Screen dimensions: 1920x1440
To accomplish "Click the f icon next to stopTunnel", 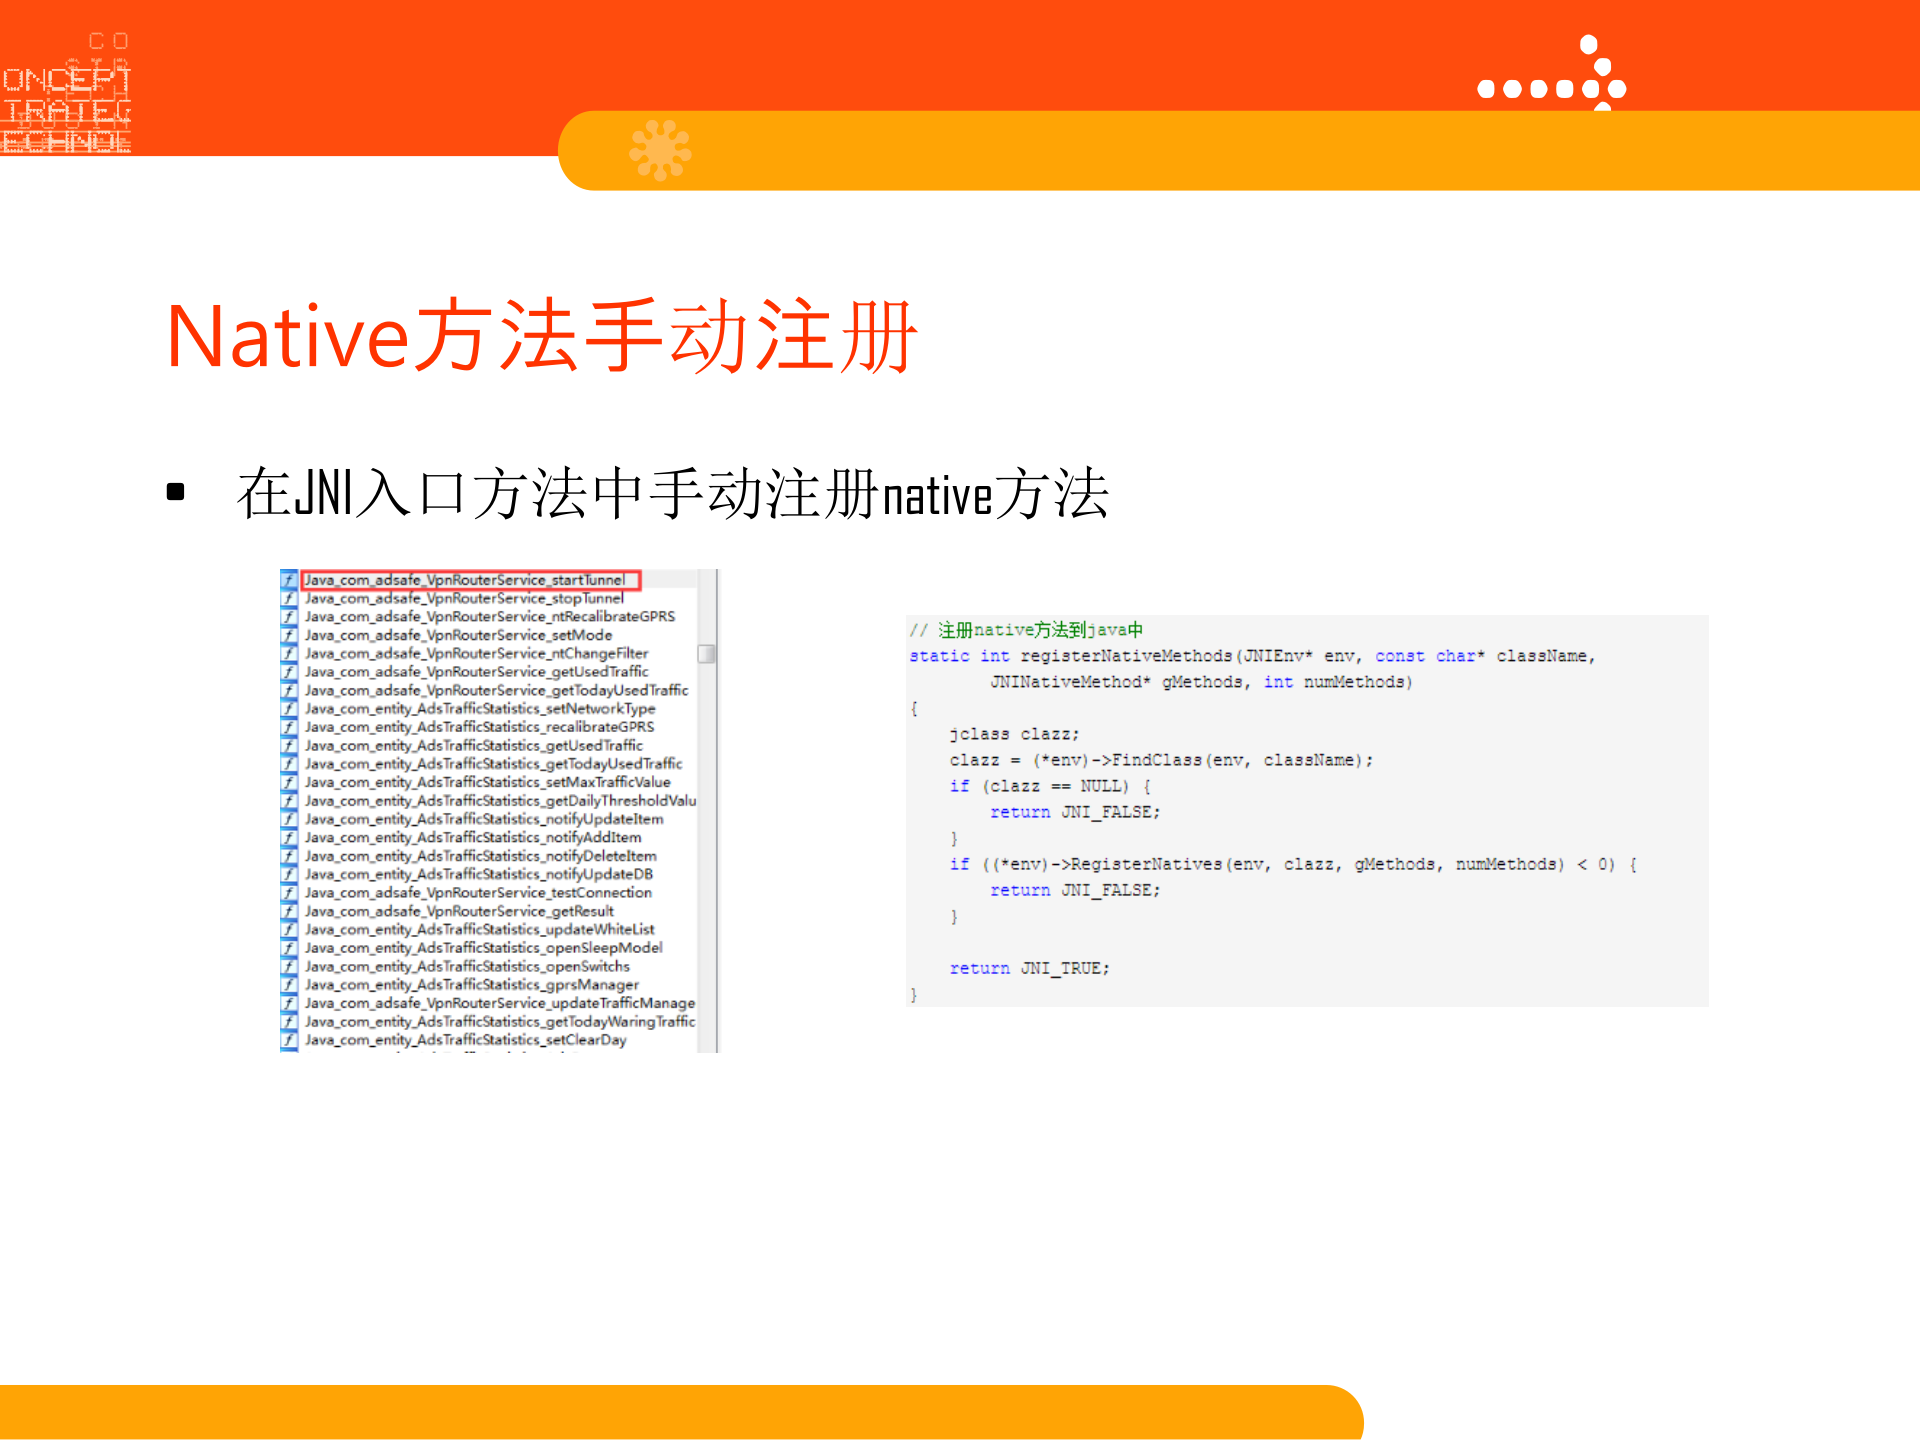I will coord(288,597).
